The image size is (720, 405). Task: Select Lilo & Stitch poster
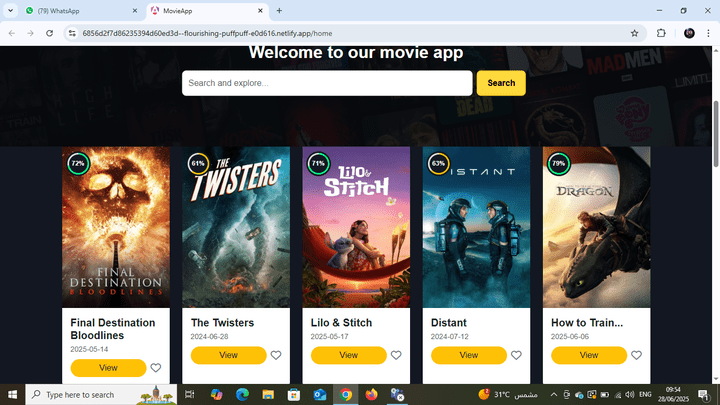356,227
